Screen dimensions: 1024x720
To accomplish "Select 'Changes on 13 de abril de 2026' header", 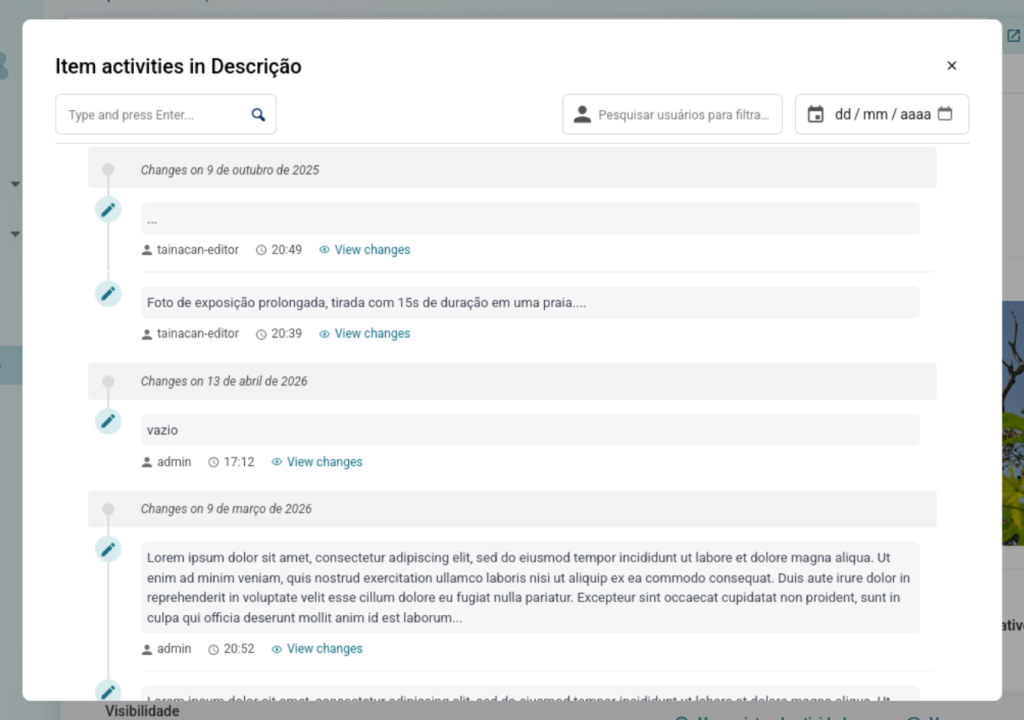I will pos(224,381).
